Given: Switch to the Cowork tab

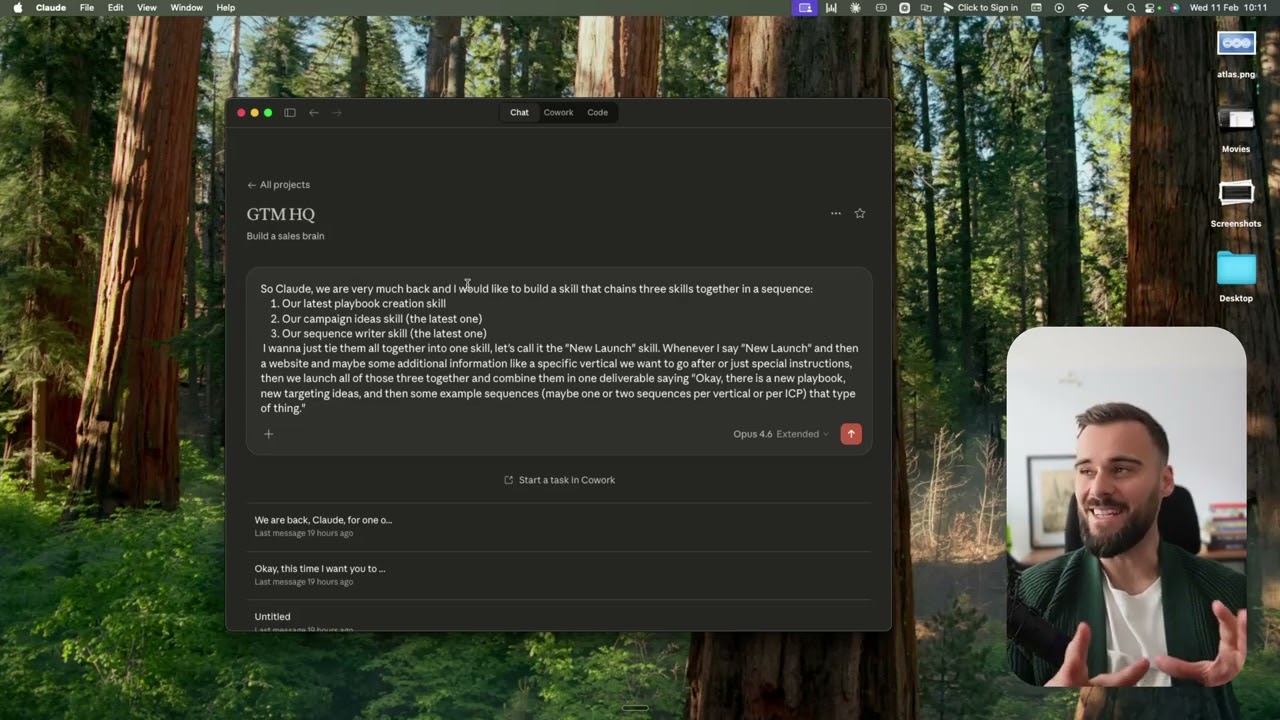Looking at the screenshot, I should [558, 113].
